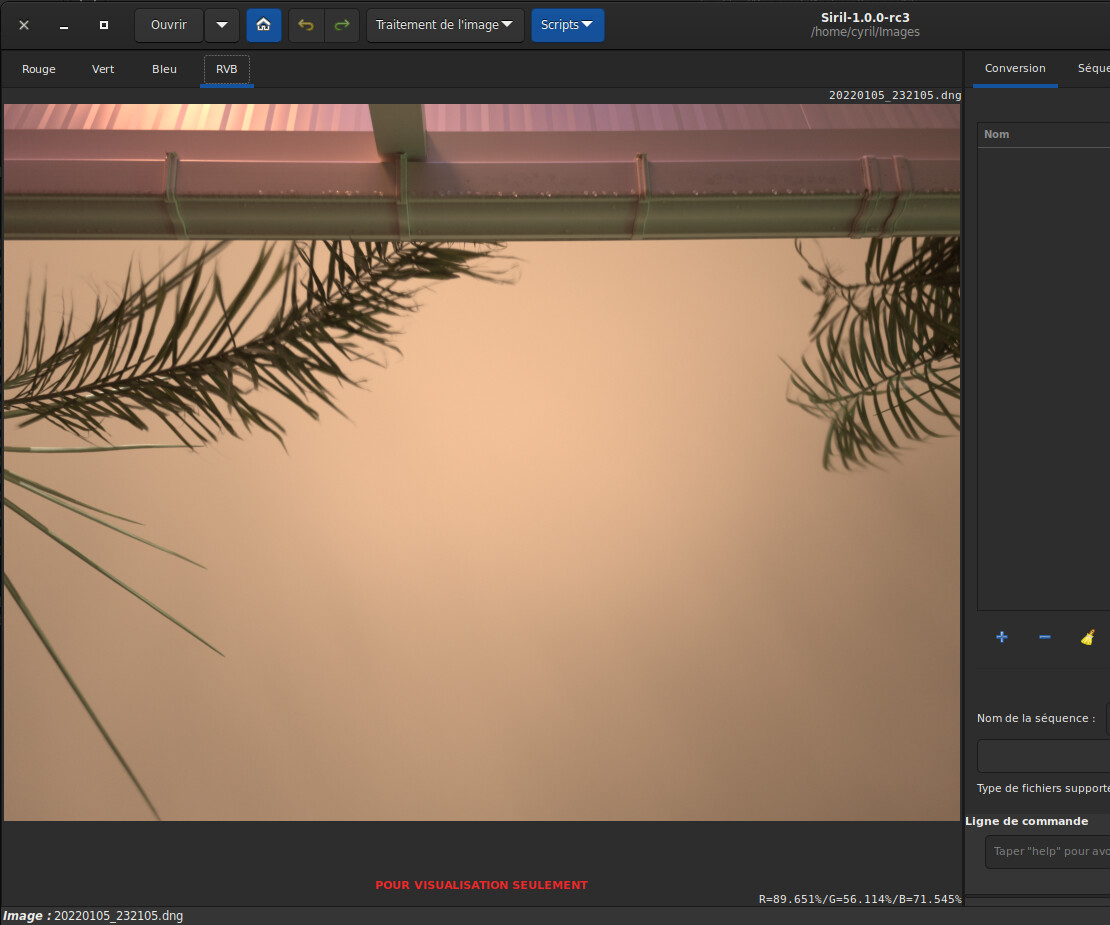Screen dimensions: 1110x925
Task: Switch to the Séquence tab
Action: coord(1092,68)
